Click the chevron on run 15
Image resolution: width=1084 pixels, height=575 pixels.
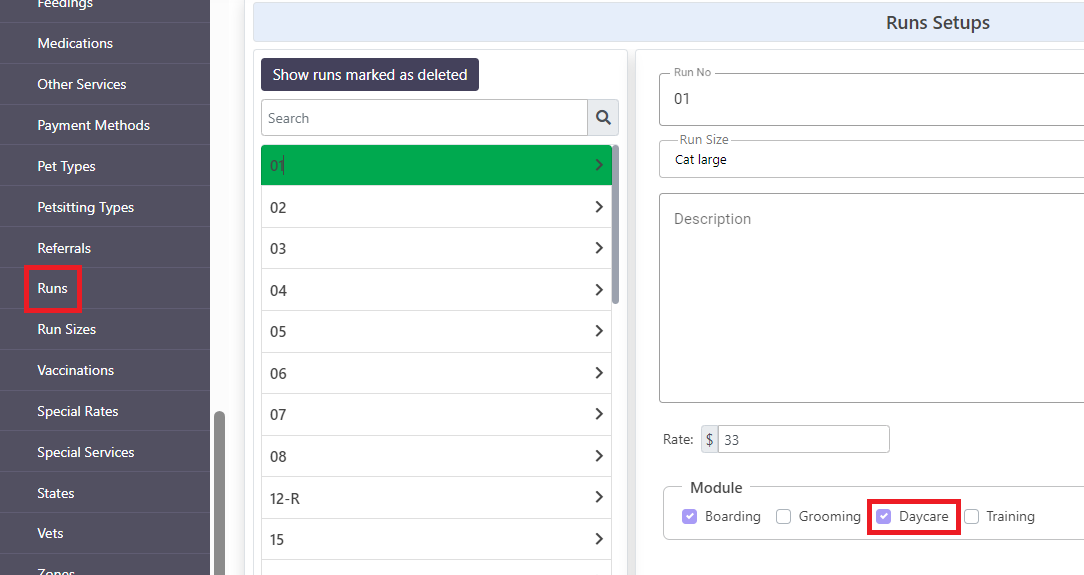click(x=599, y=538)
